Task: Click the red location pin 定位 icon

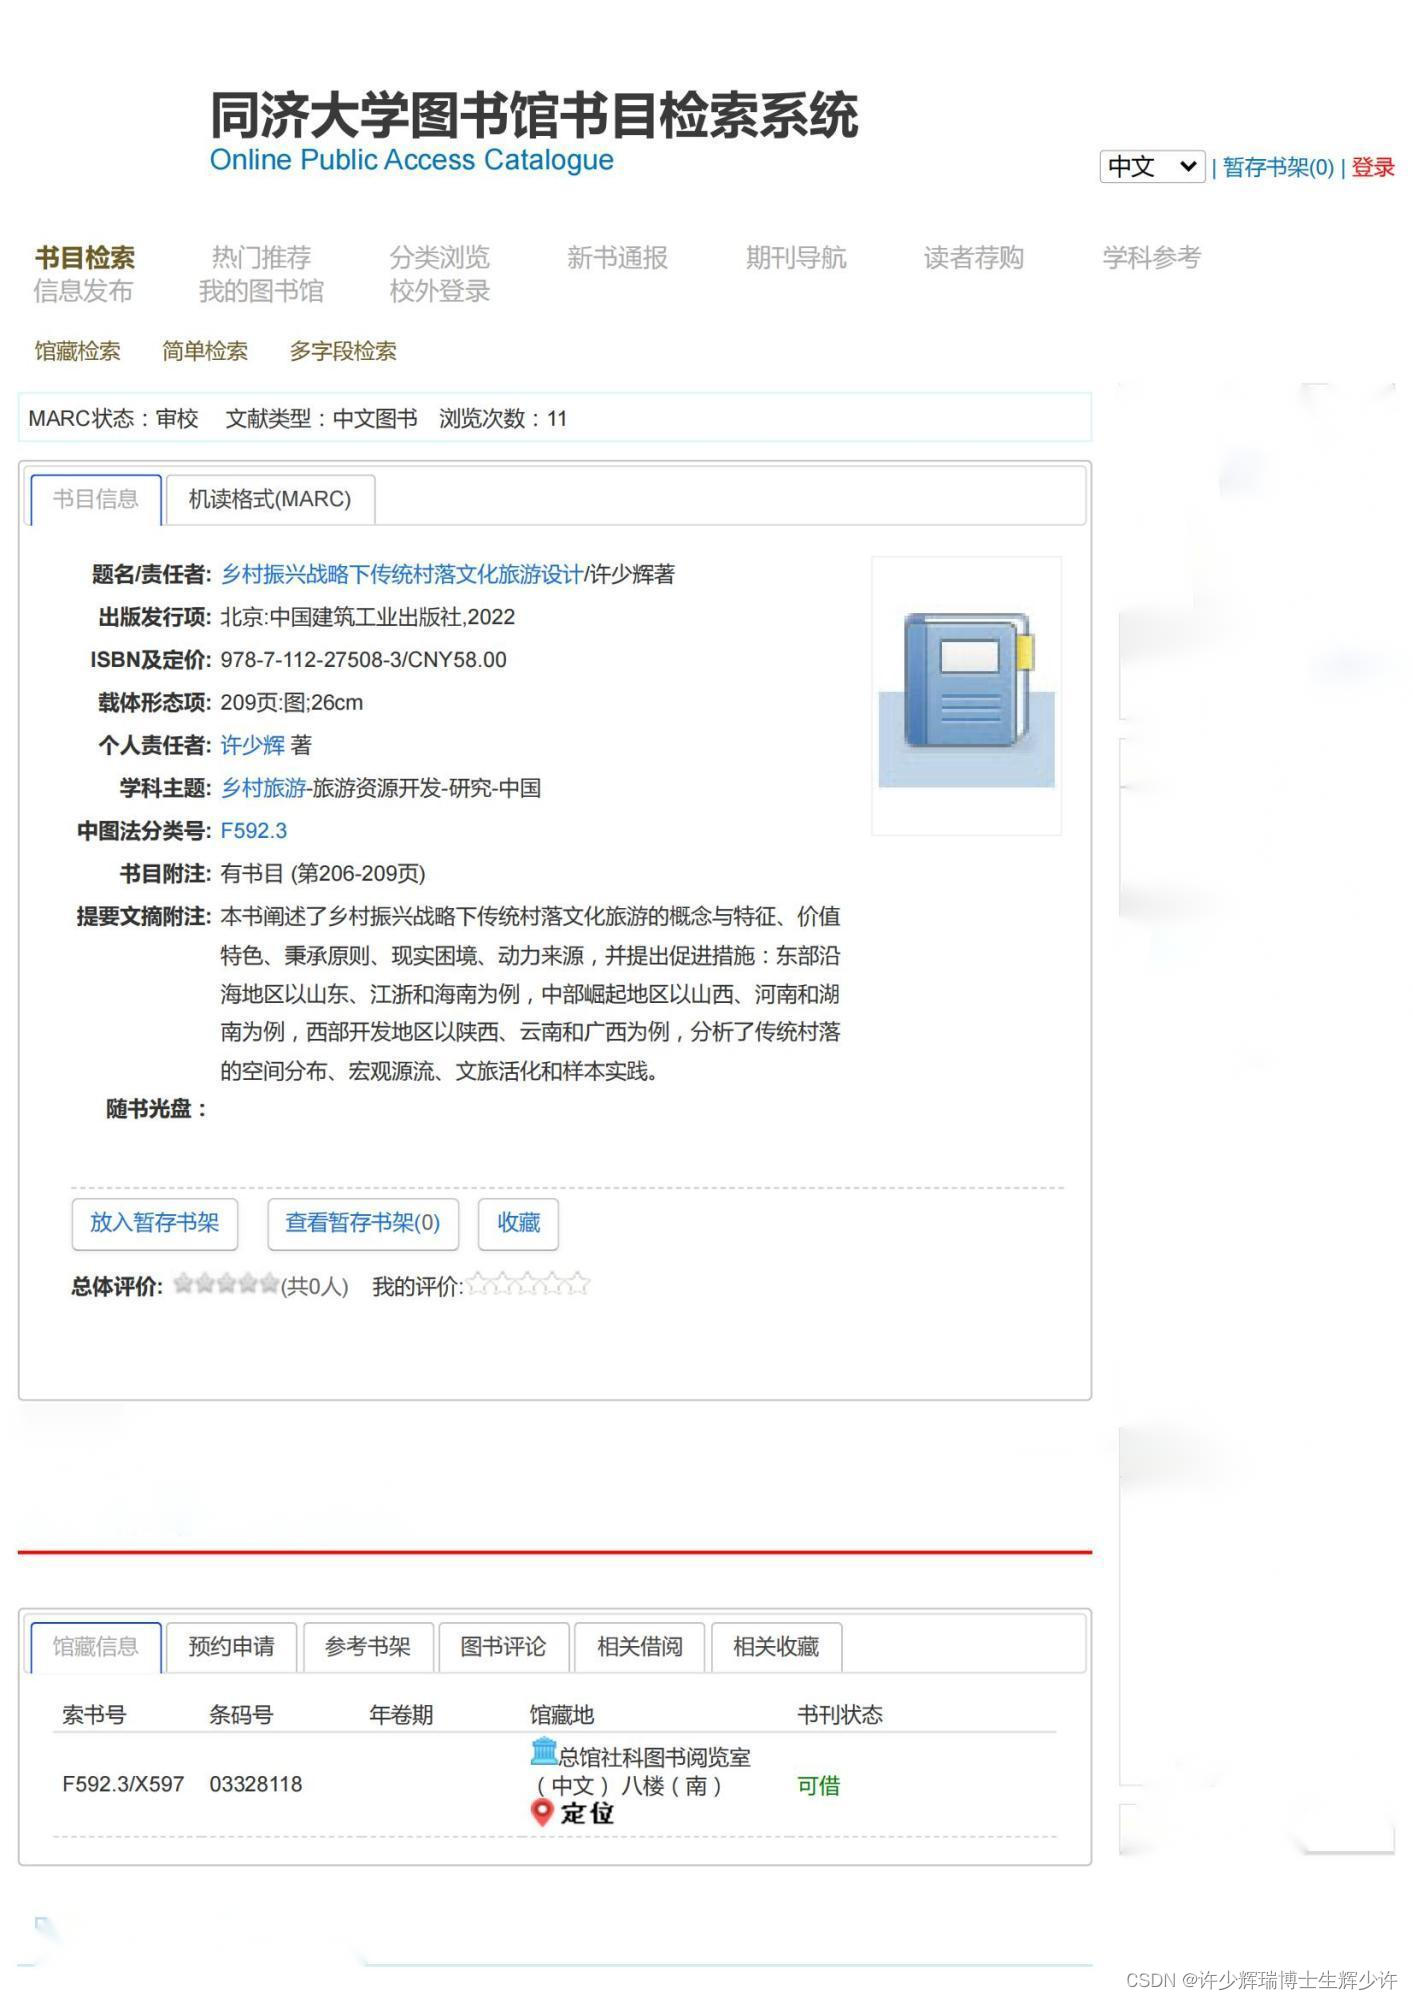Action: pyautogui.click(x=542, y=1813)
